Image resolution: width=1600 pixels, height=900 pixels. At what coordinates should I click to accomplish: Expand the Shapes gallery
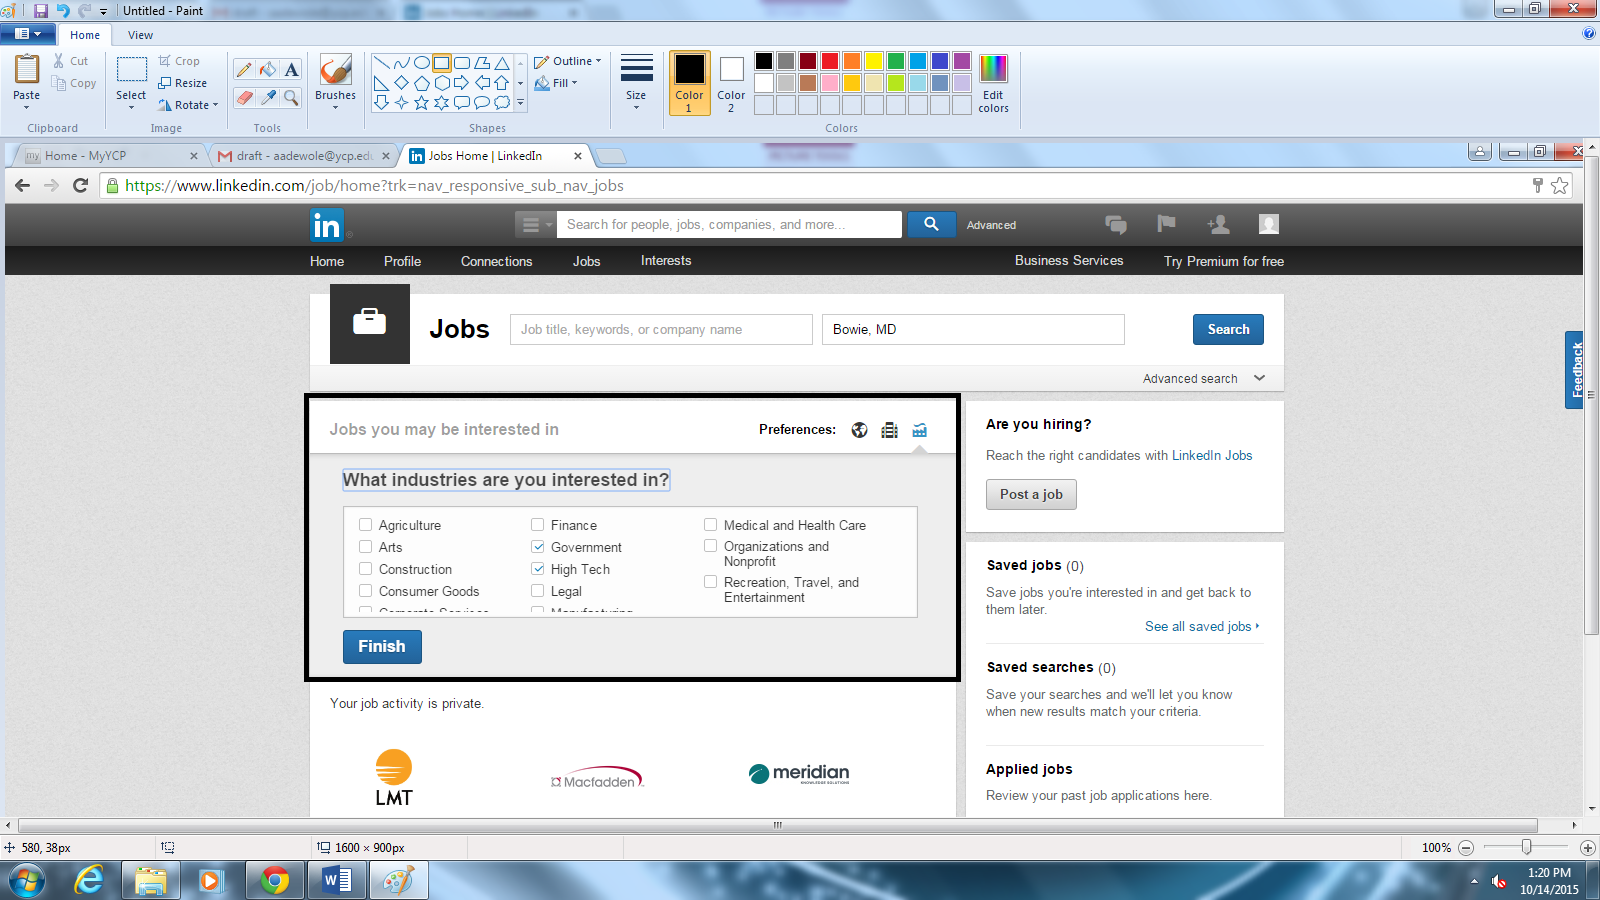point(520,103)
